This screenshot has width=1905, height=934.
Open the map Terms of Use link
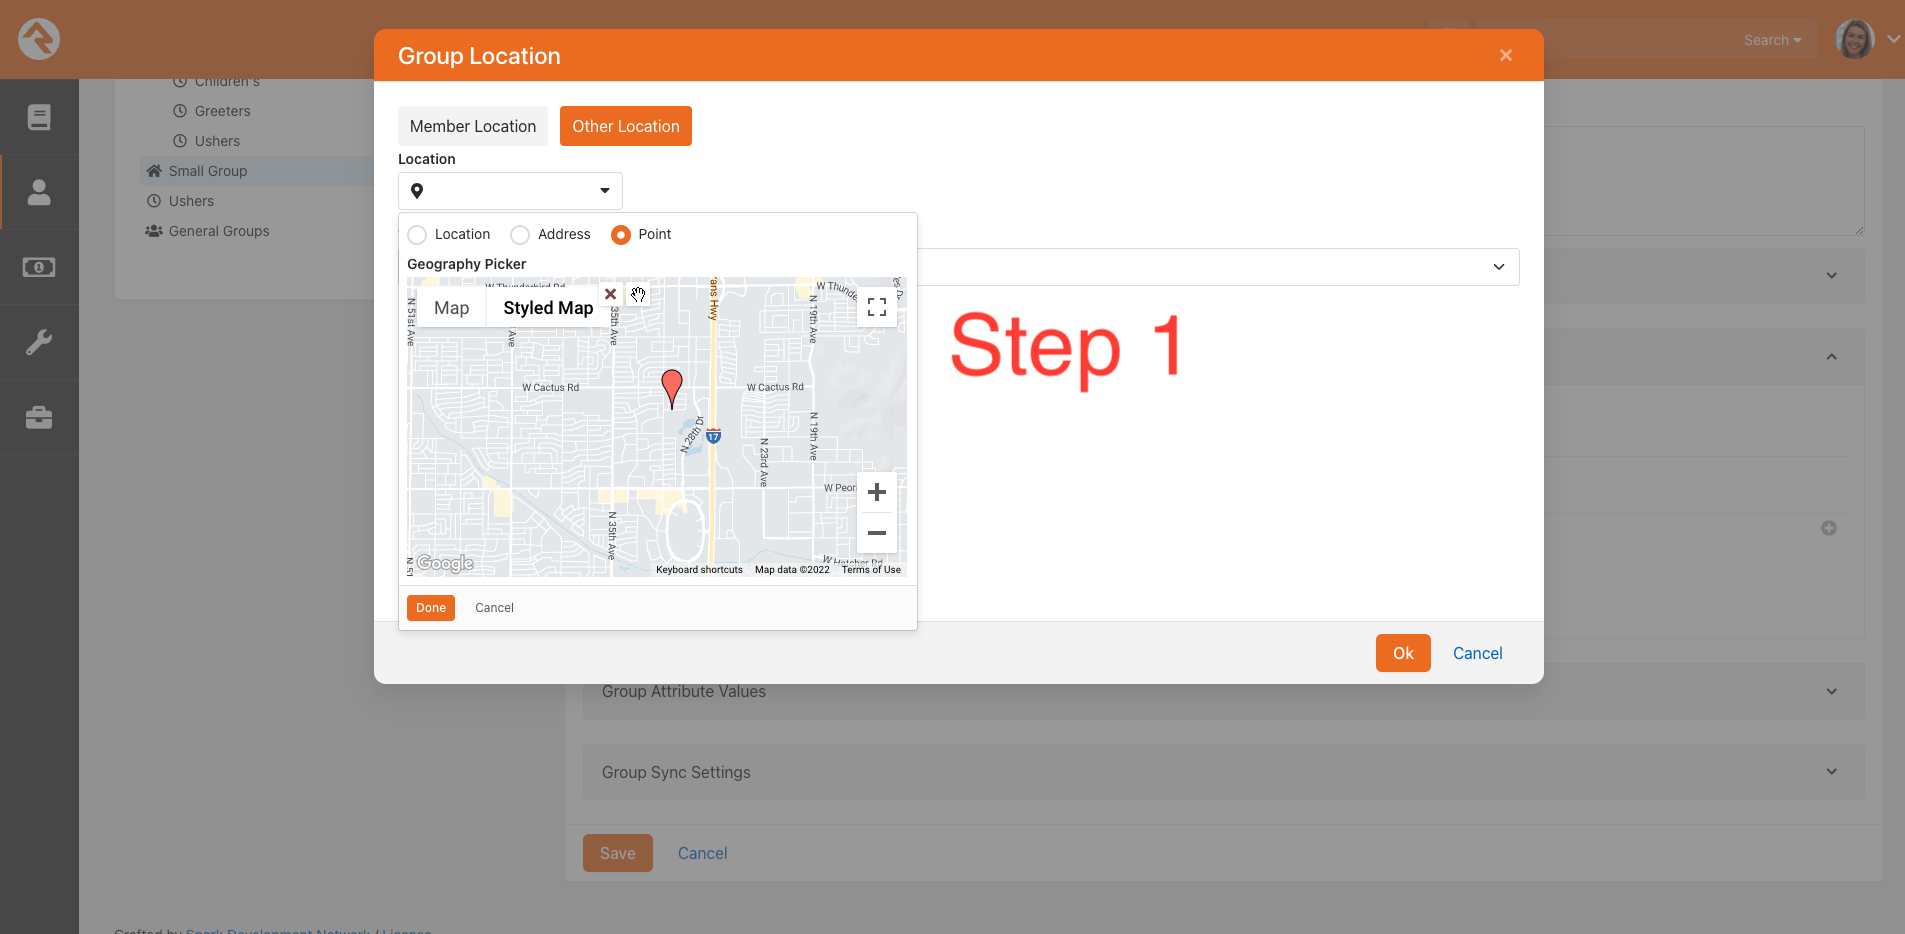pos(871,570)
